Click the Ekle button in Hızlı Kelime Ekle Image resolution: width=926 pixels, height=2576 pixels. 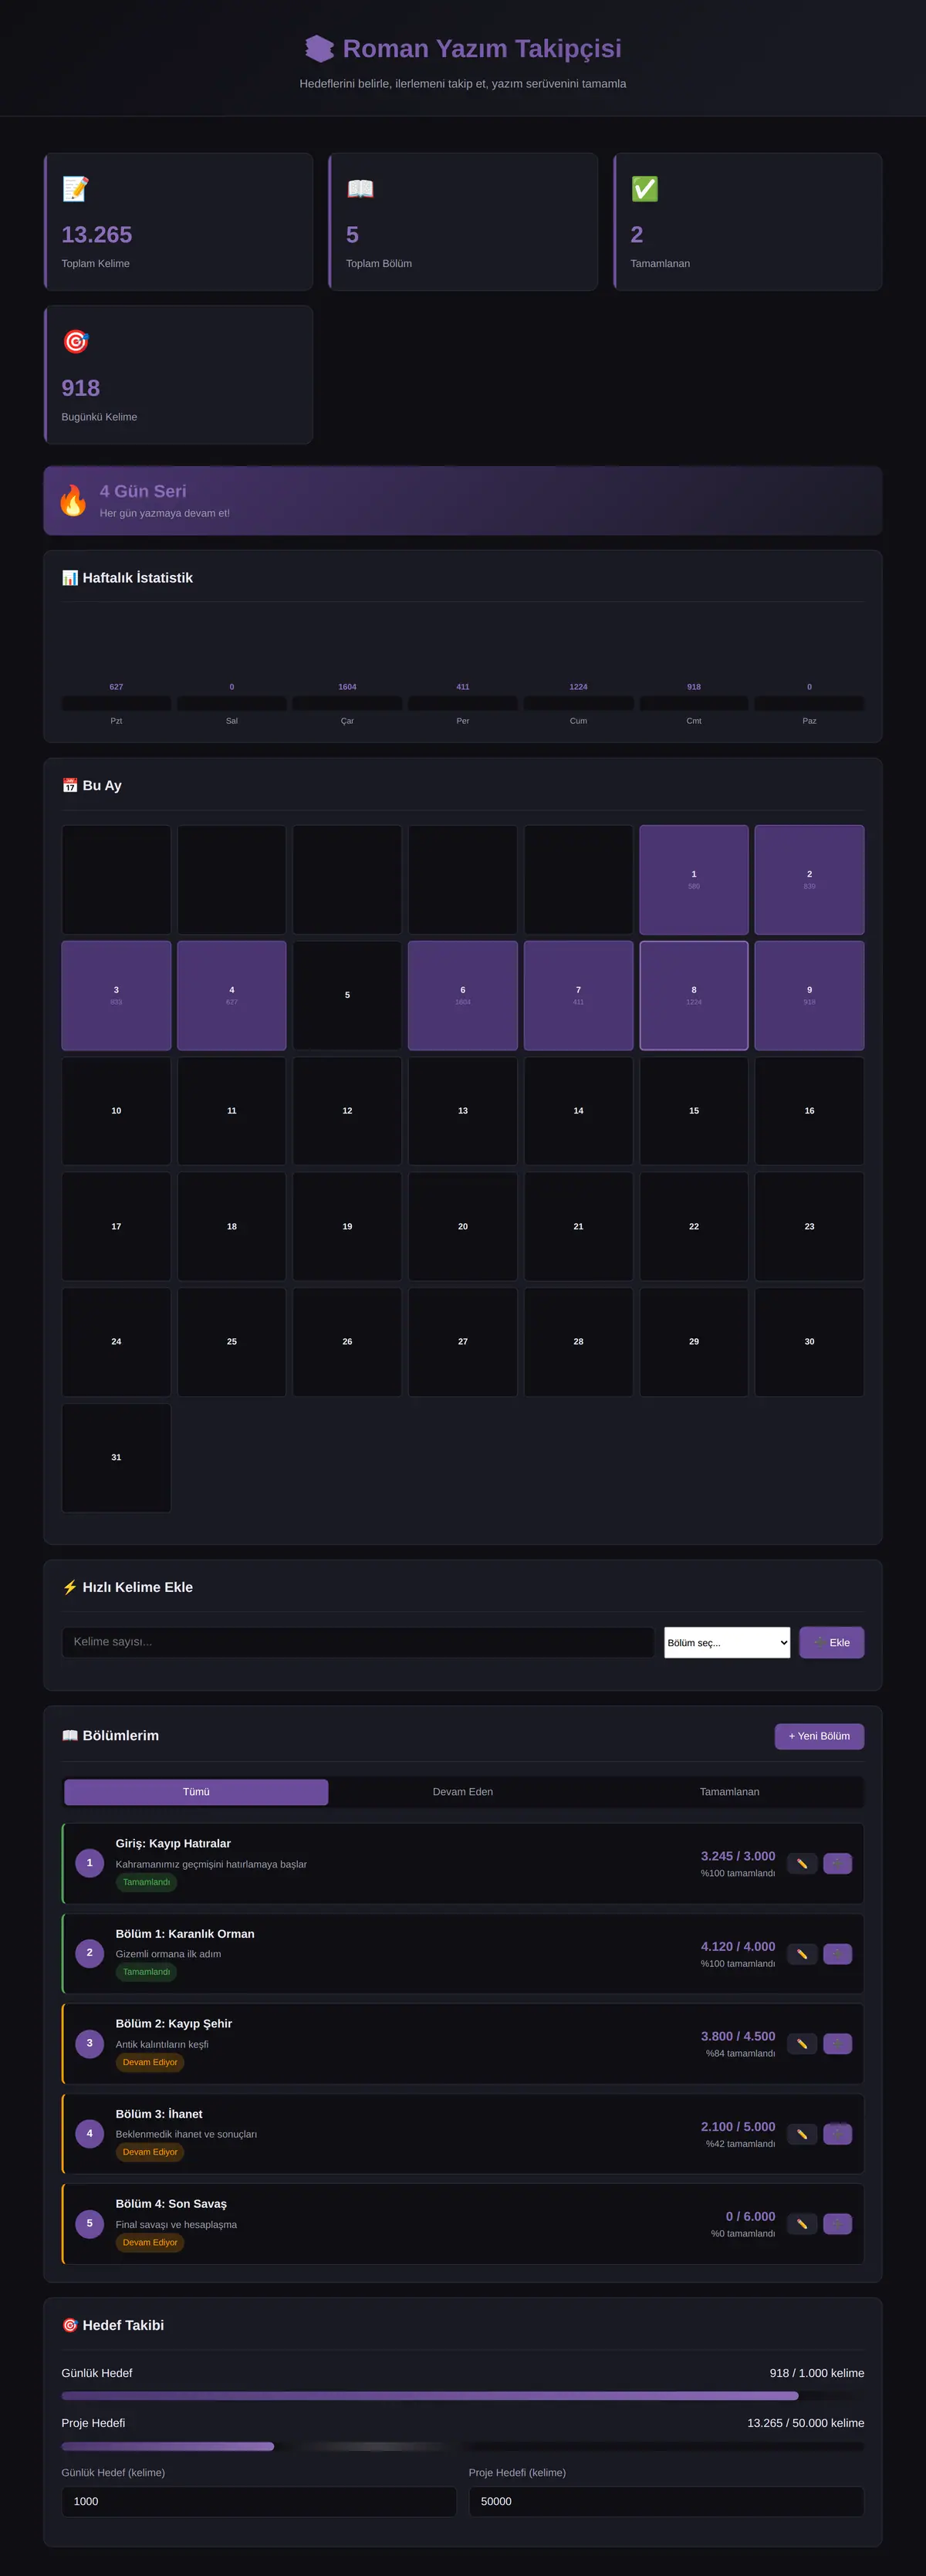point(832,1642)
